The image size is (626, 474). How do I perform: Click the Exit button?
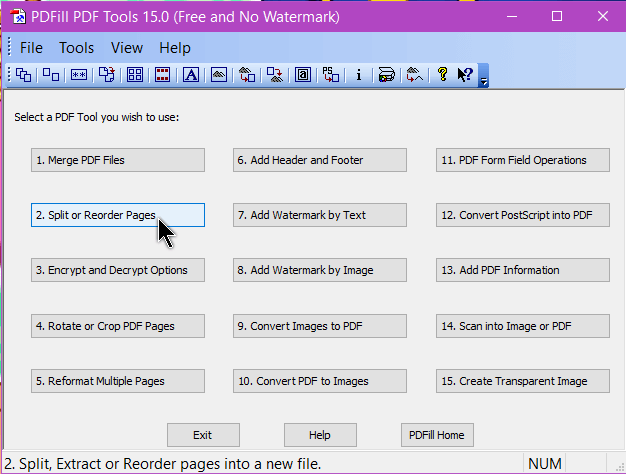[203, 435]
